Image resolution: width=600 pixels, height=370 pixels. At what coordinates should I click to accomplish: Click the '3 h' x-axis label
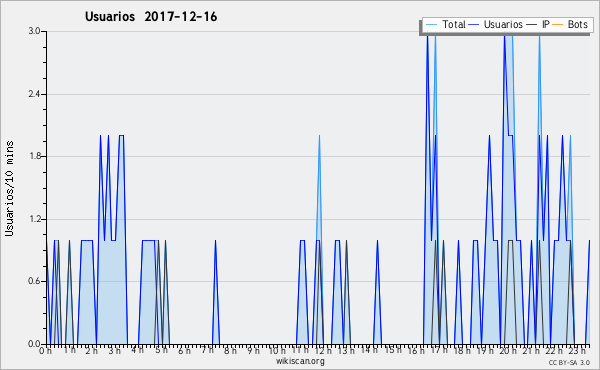coord(114,351)
